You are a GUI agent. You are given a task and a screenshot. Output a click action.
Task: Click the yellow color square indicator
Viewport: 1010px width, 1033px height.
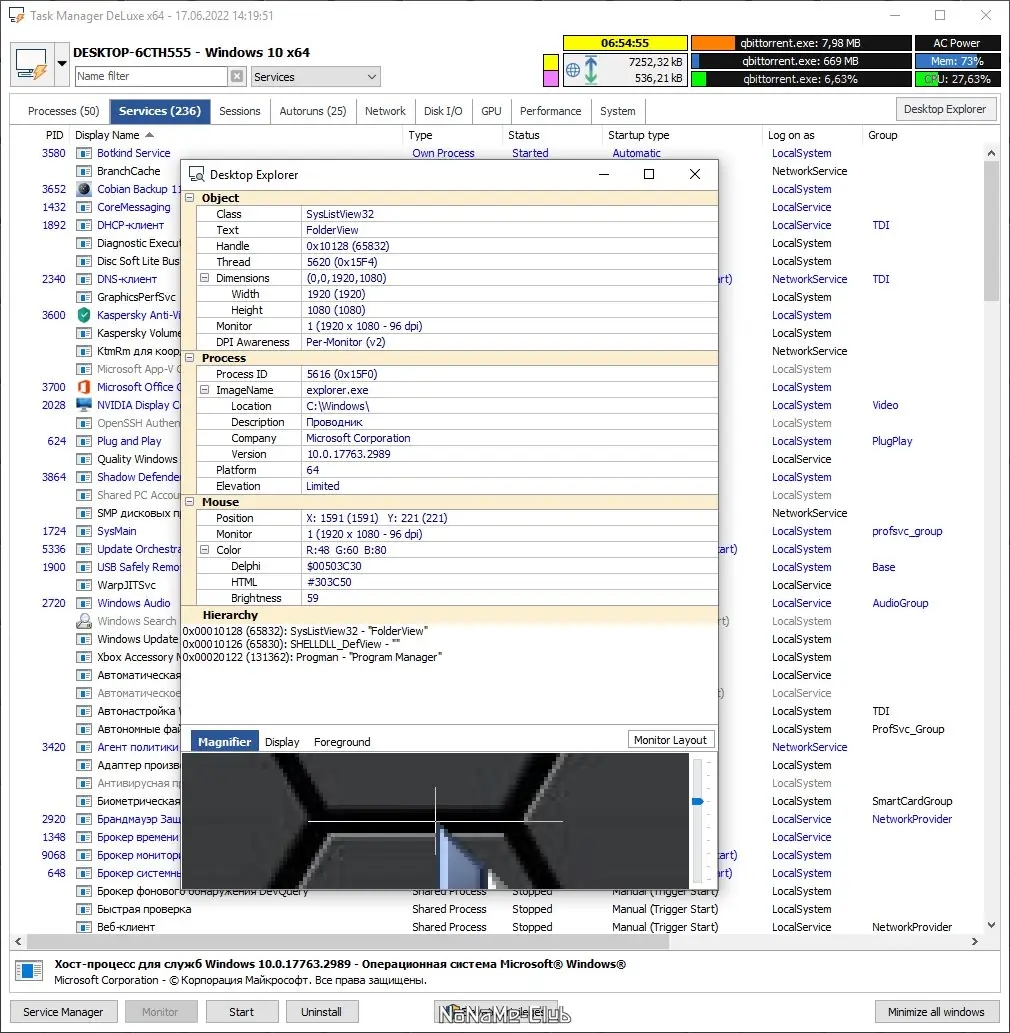click(551, 63)
